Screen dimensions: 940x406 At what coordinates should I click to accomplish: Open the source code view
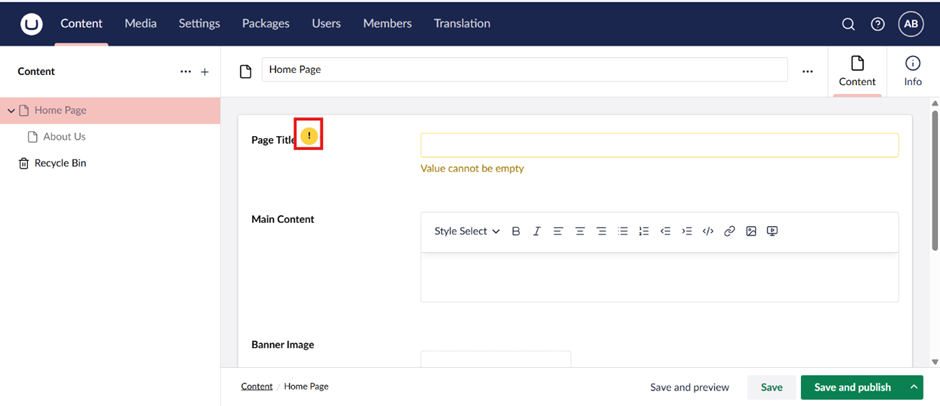click(708, 231)
